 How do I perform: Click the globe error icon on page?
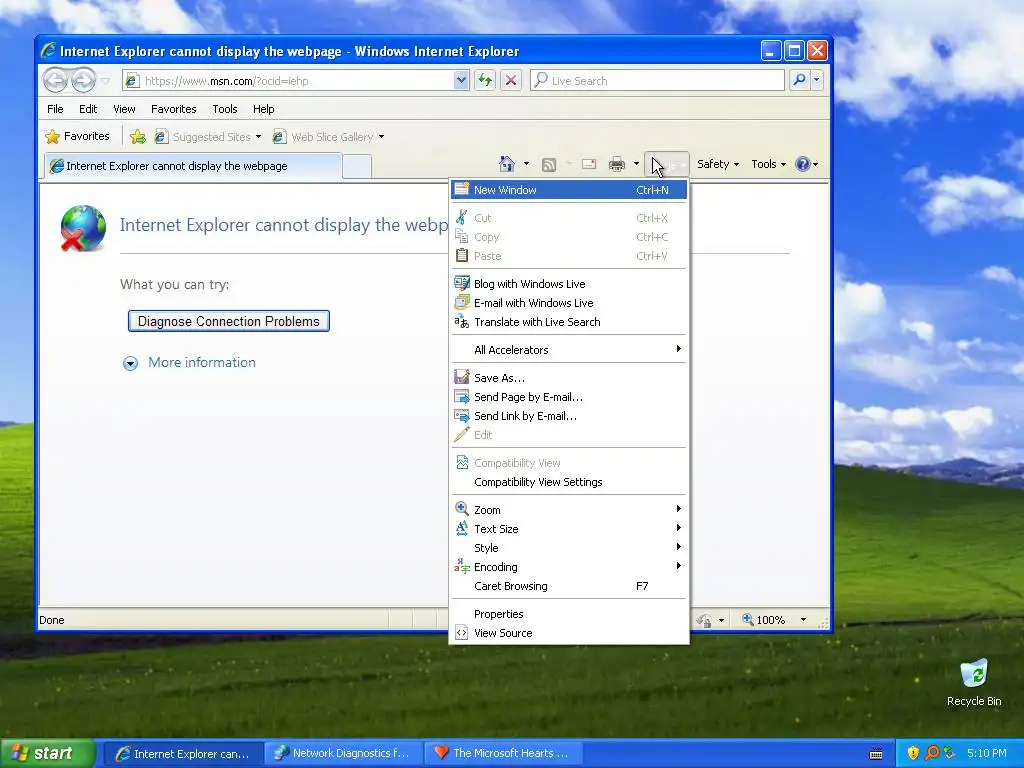pos(83,228)
